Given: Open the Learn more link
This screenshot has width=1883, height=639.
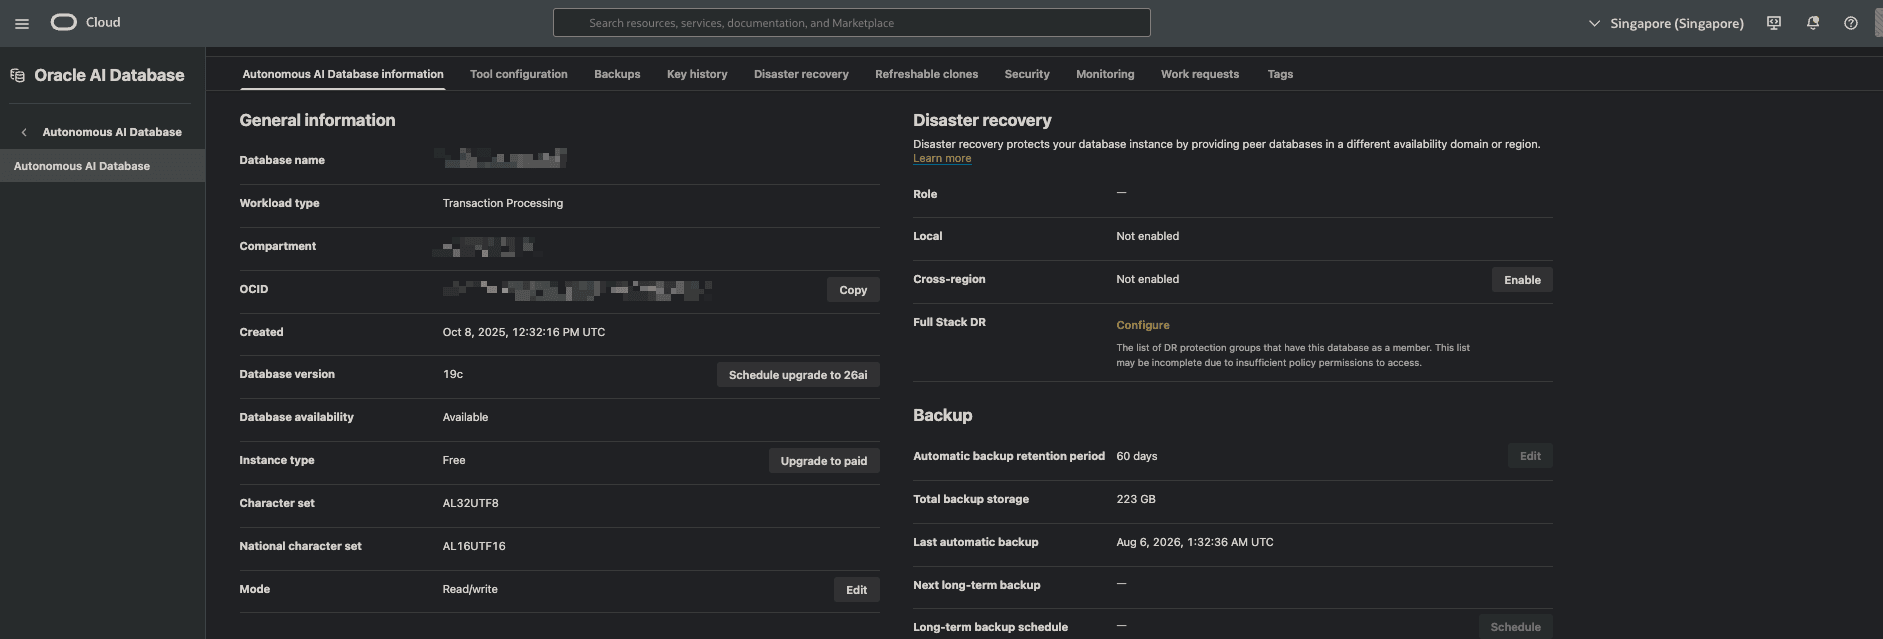Looking at the screenshot, I should click(x=942, y=158).
